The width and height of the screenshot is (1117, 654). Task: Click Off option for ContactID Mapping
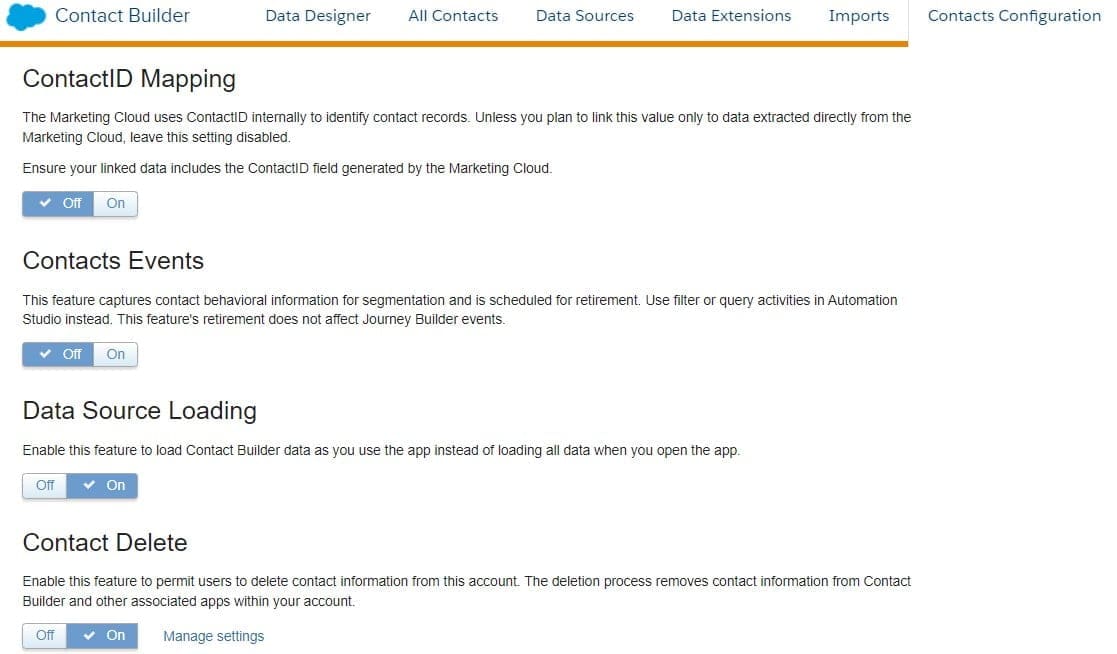tap(59, 204)
